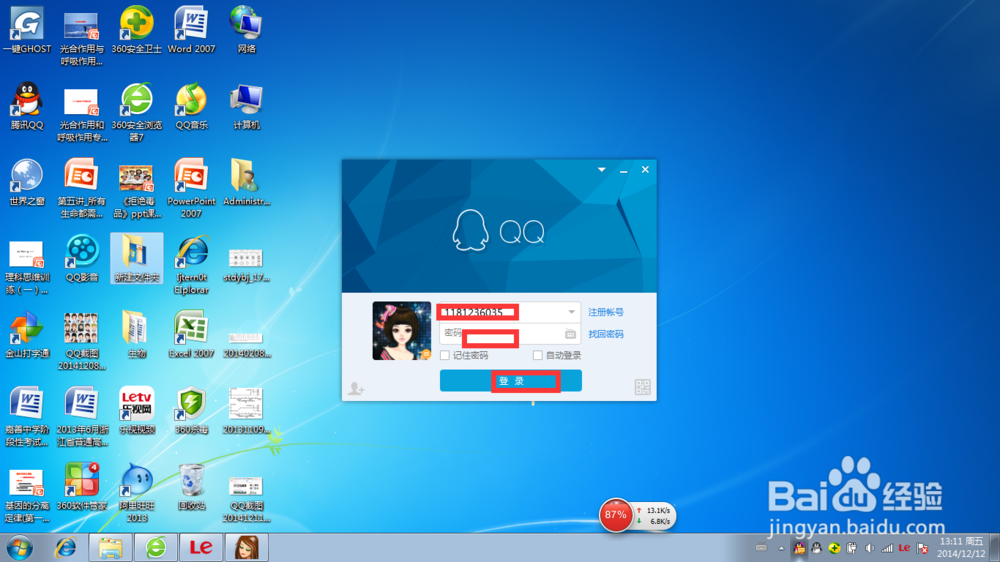Select the 360安全浏览器7 desktop icon
This screenshot has width=1000, height=562.
(136, 112)
